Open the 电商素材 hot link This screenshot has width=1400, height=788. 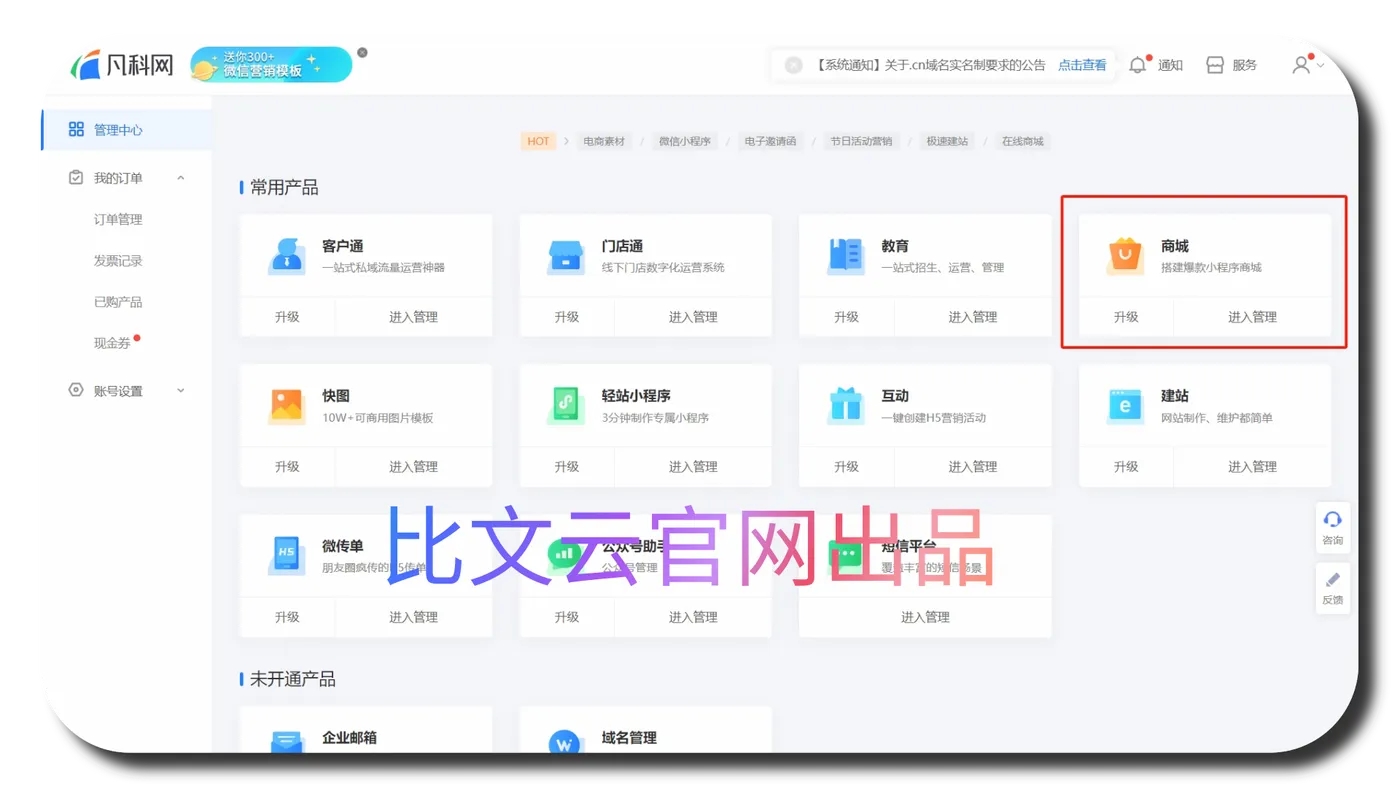pyautogui.click(x=604, y=141)
